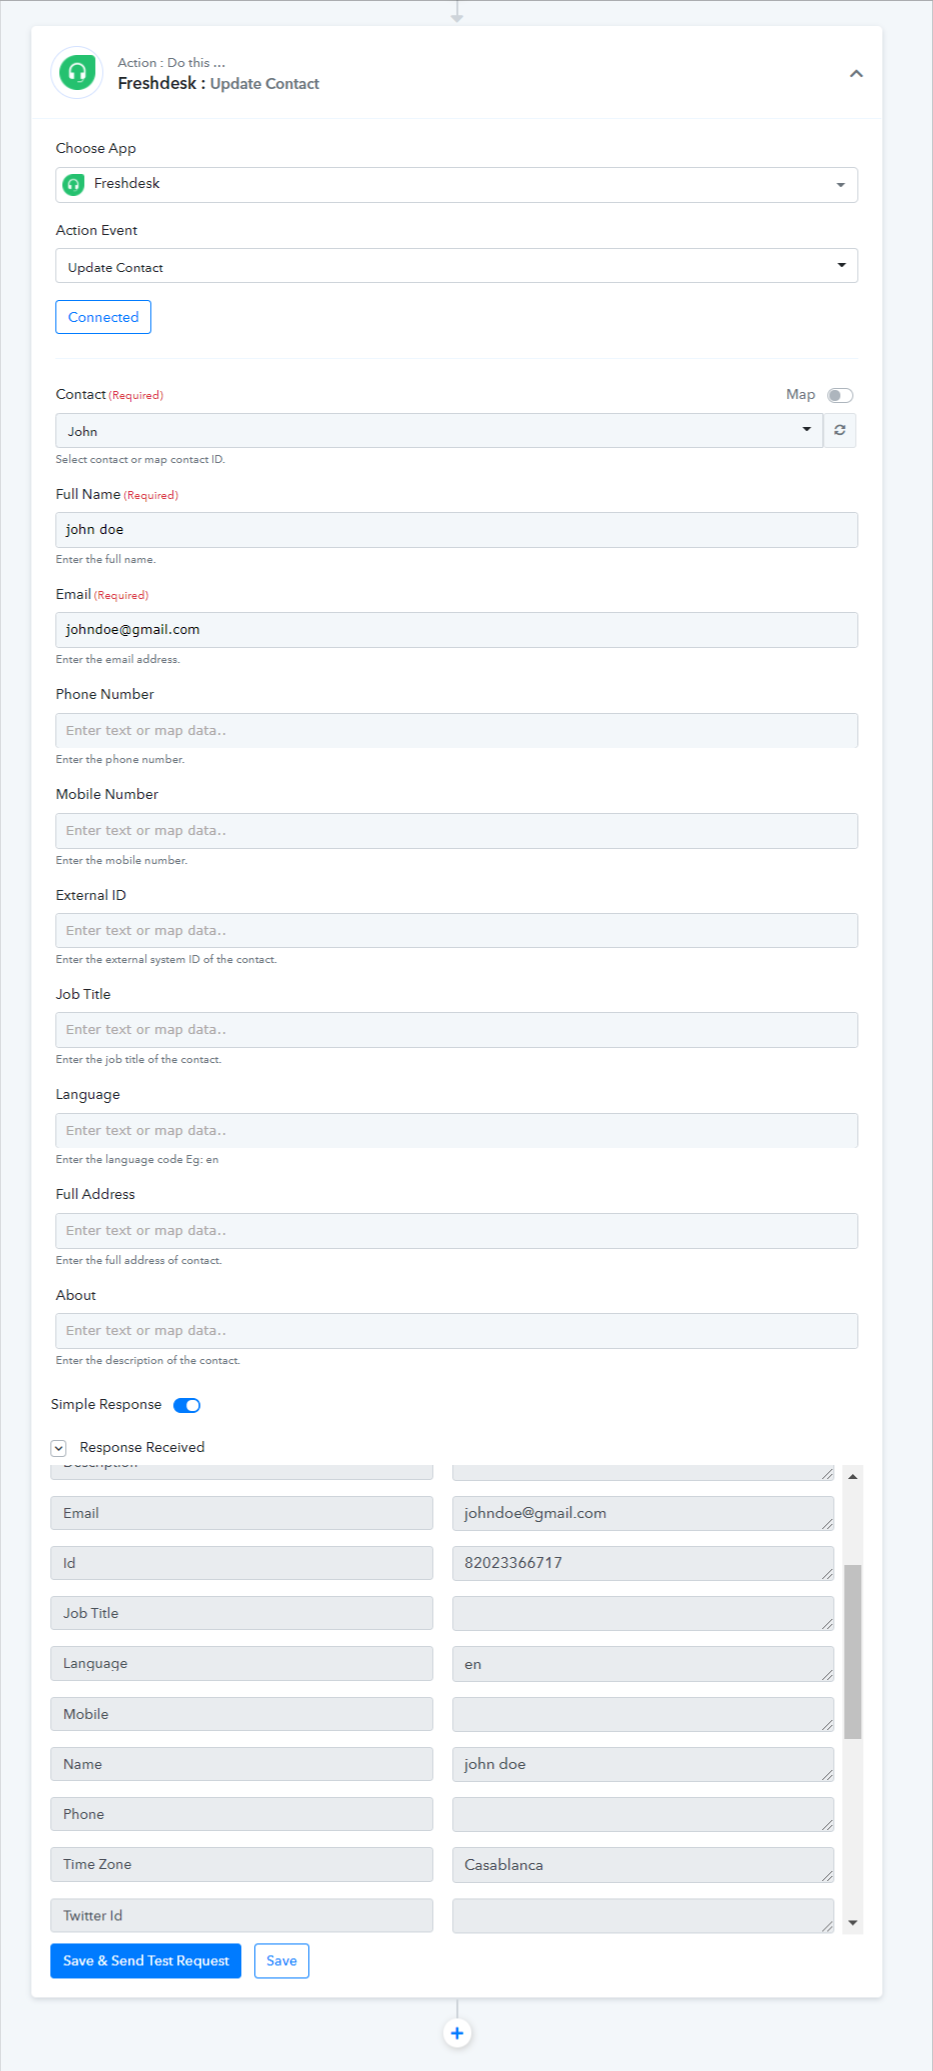
Task: Click the scrollbar down arrow in the response panel
Action: pos(853,1922)
